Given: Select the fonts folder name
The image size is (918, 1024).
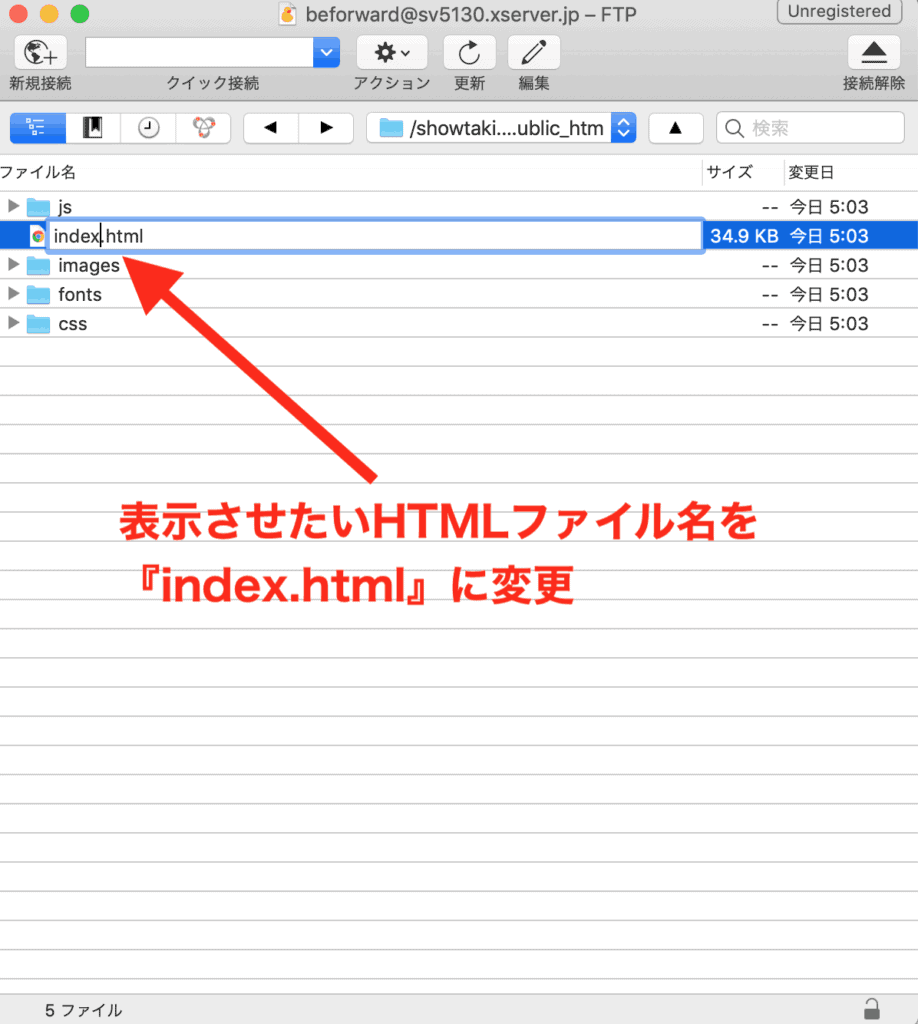Looking at the screenshot, I should point(80,294).
